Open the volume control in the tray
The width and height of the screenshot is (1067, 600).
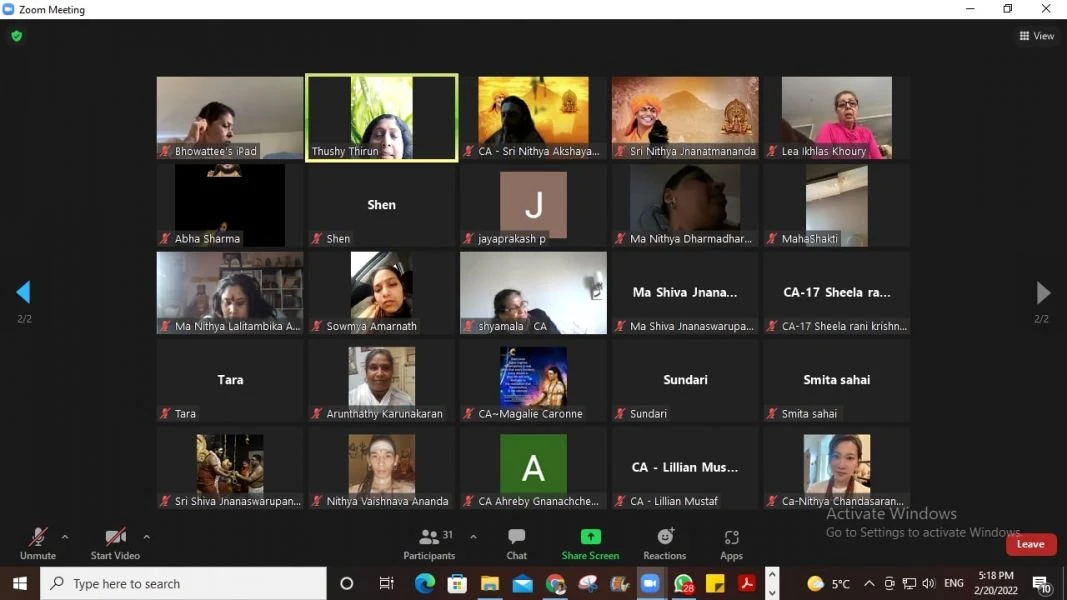pyautogui.click(x=929, y=584)
